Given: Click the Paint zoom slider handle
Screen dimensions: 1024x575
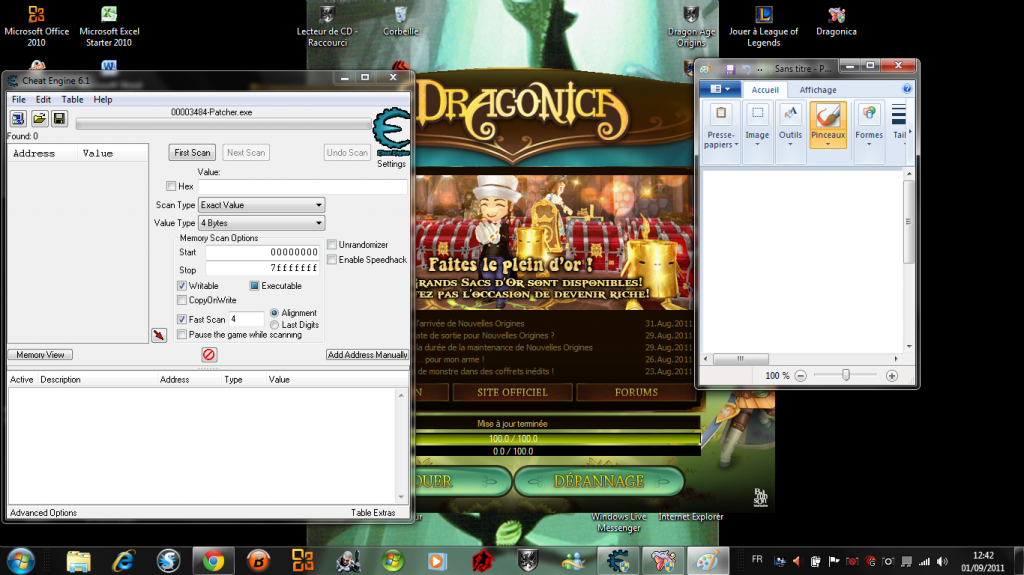Looking at the screenshot, I should tap(846, 375).
